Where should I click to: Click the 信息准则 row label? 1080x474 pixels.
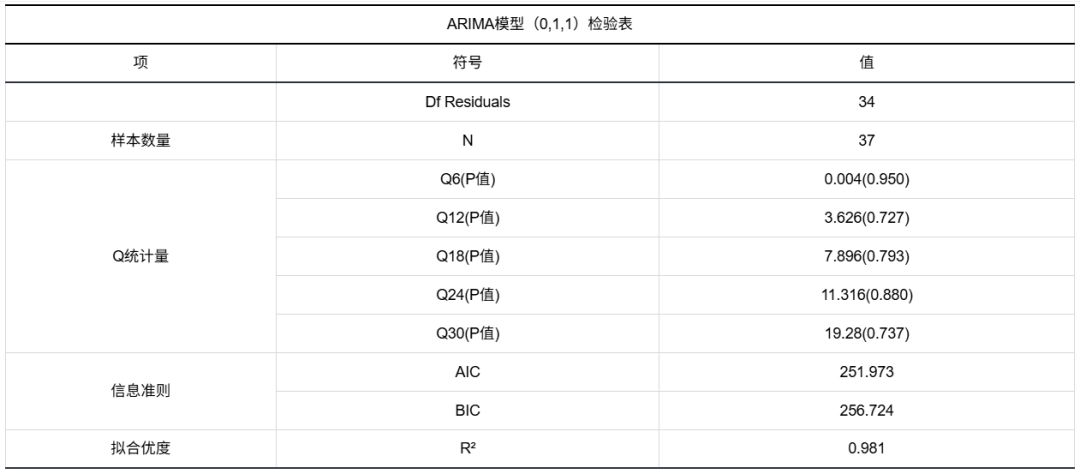pos(141,391)
